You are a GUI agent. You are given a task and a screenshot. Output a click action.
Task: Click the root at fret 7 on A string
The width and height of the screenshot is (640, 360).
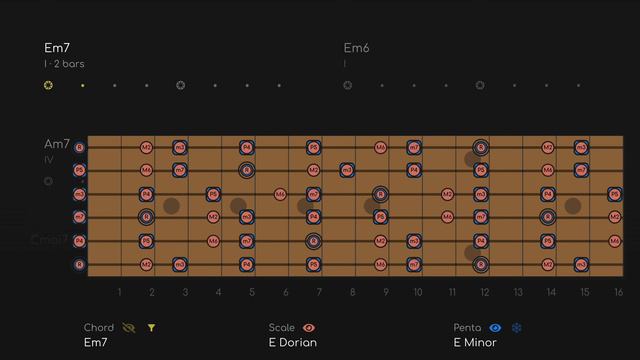[x=313, y=241]
